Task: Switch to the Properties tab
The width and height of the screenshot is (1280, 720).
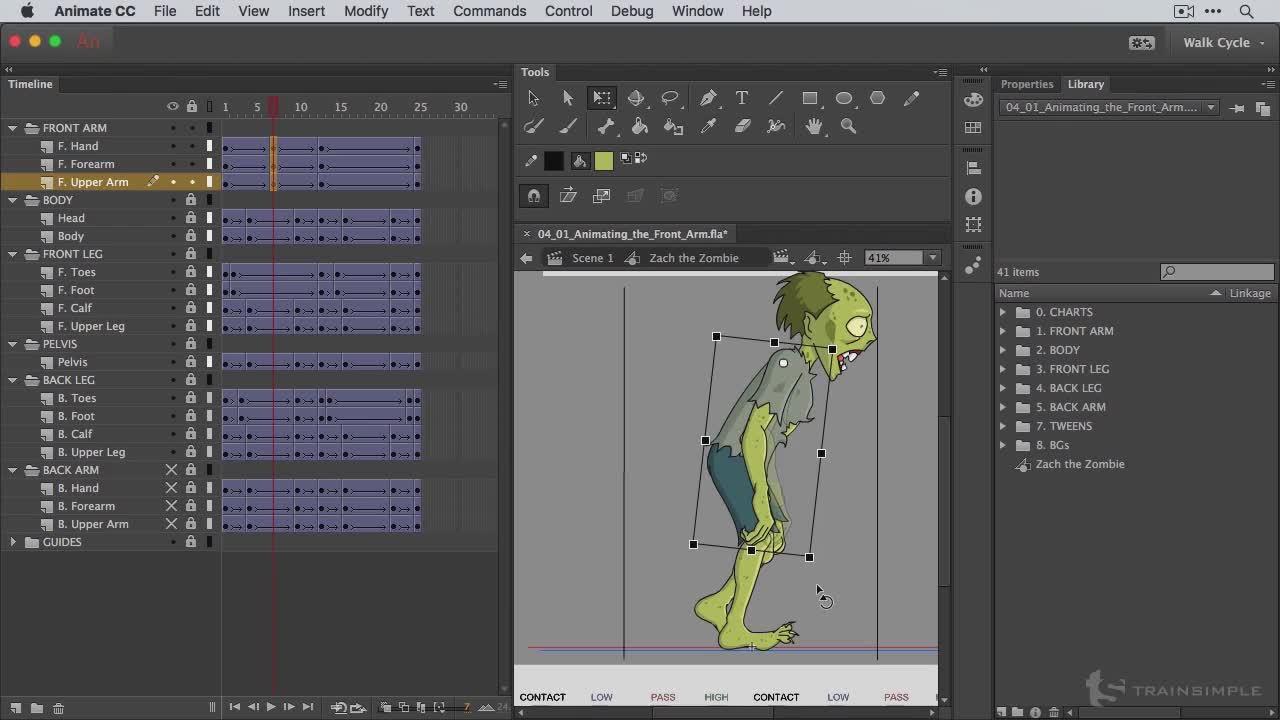Action: [1027, 84]
